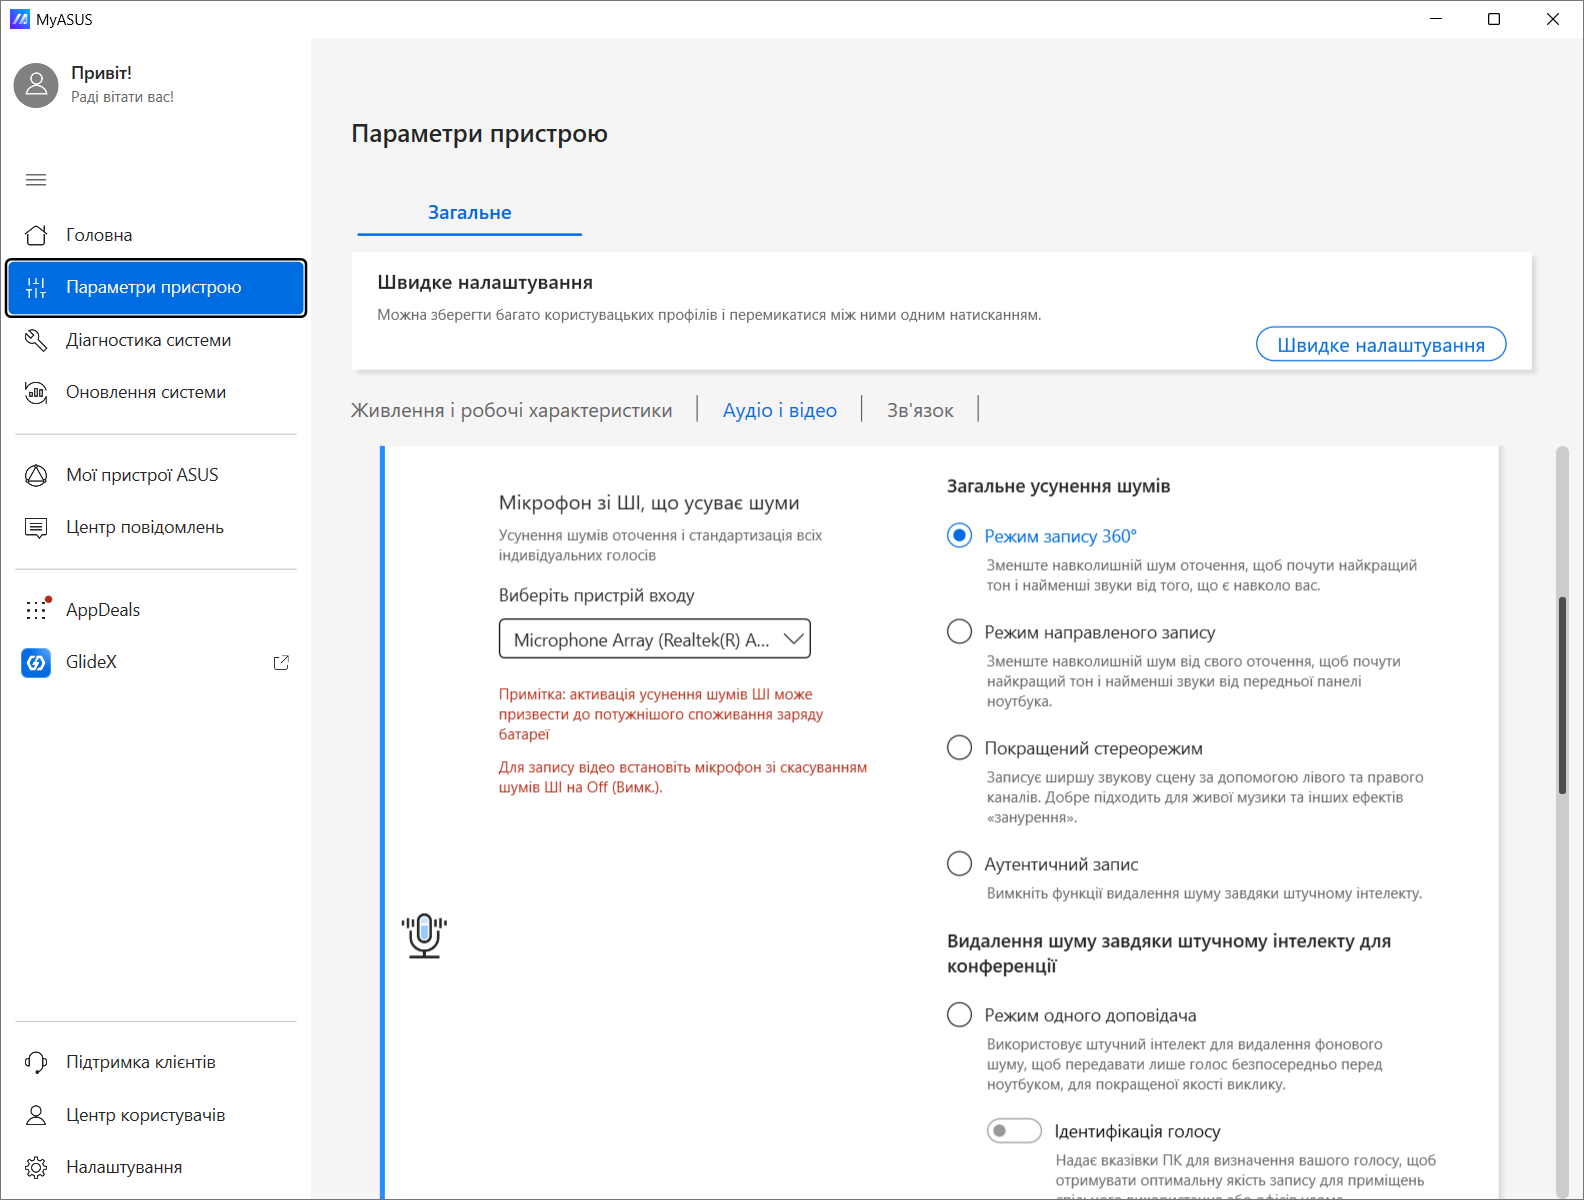Click the Швидке налаштування button
The image size is (1584, 1200).
click(x=1380, y=345)
